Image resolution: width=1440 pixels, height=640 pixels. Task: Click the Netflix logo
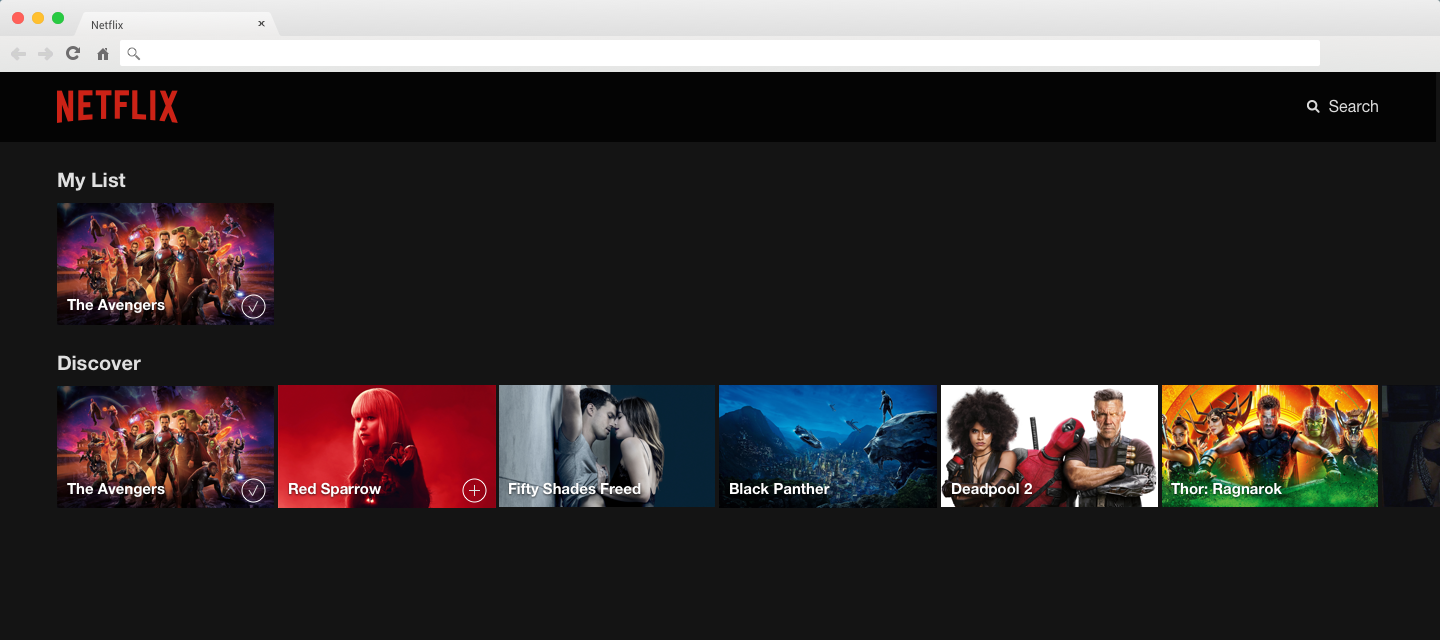click(x=117, y=106)
